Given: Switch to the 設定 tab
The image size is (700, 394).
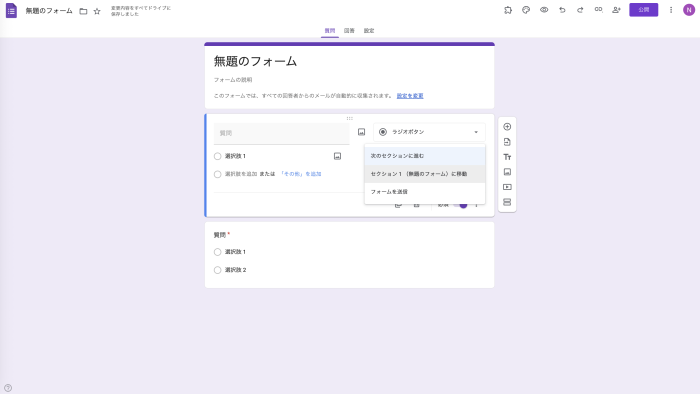Looking at the screenshot, I should click(x=369, y=31).
